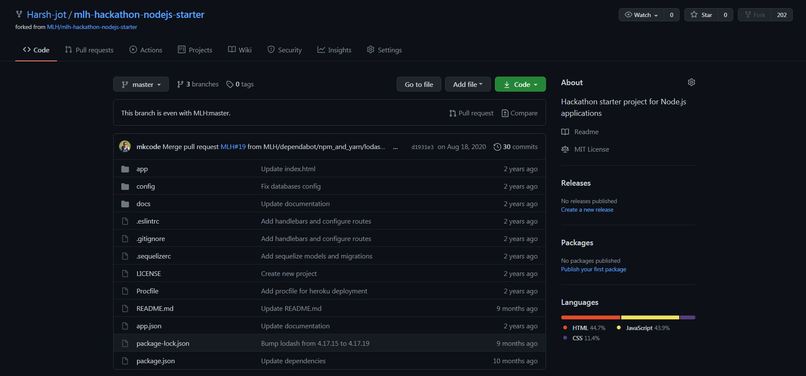The height and width of the screenshot is (376, 806).
Task: Click the branches icon next to 3 branches
Action: 180,84
